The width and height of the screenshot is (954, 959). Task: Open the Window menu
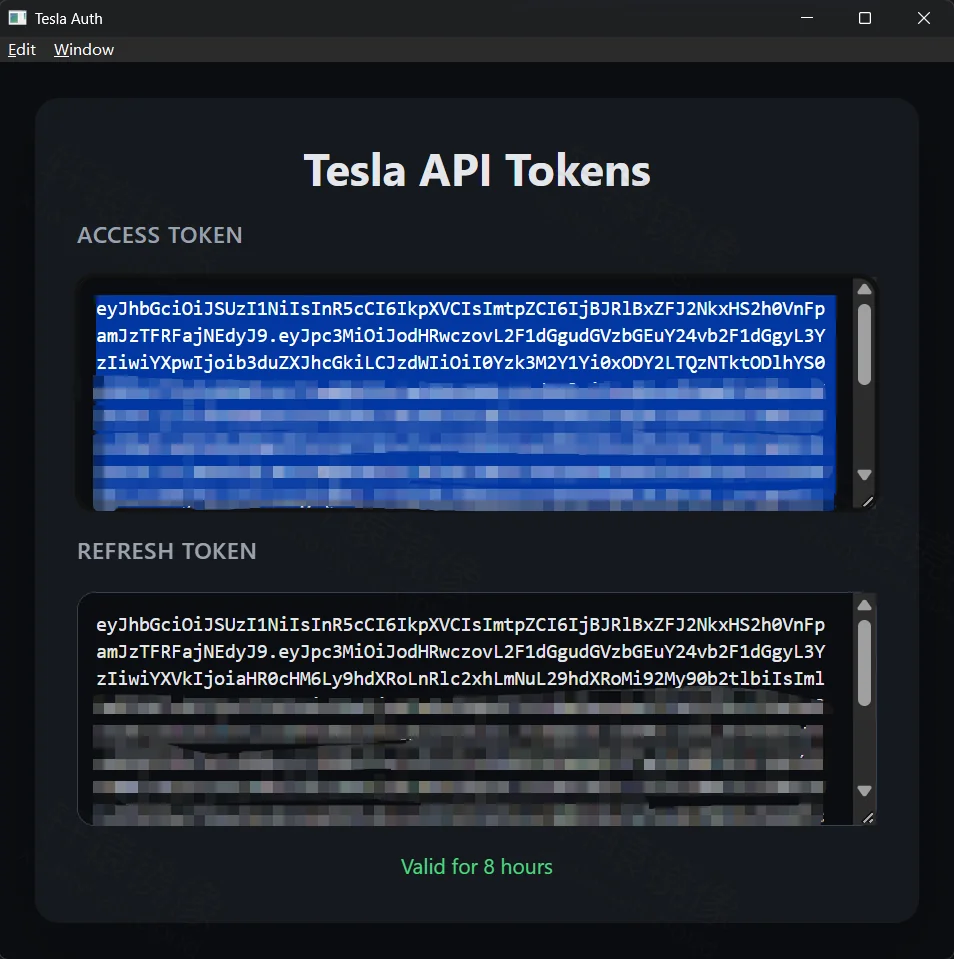pyautogui.click(x=84, y=50)
